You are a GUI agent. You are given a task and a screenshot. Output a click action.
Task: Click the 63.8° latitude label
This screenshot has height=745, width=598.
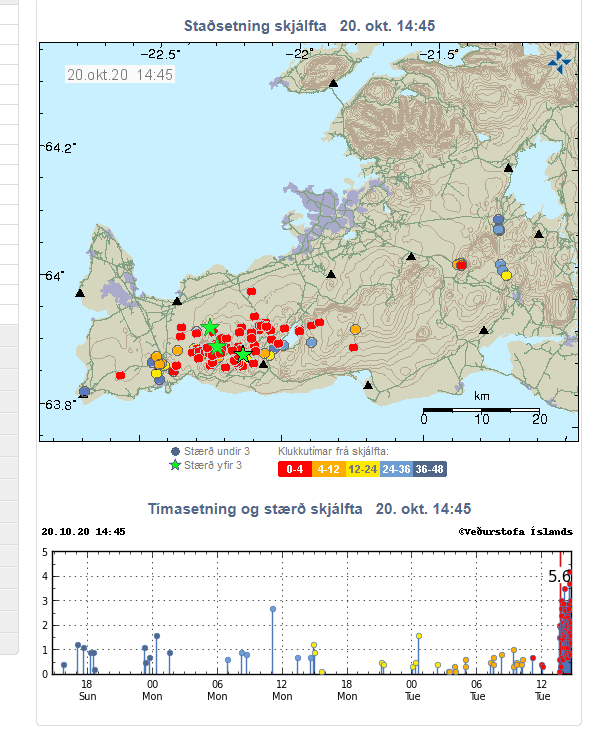(x=60, y=405)
